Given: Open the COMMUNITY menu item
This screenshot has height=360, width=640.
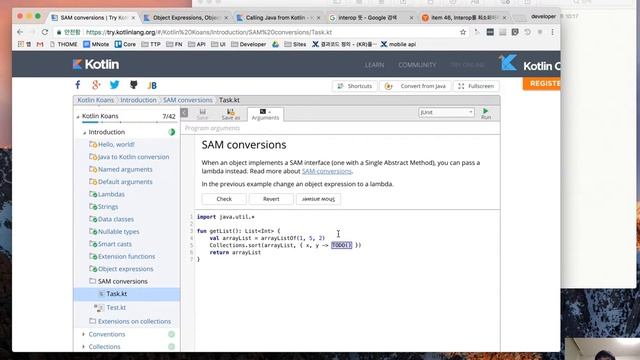Looking at the screenshot, I should pyautogui.click(x=417, y=65).
